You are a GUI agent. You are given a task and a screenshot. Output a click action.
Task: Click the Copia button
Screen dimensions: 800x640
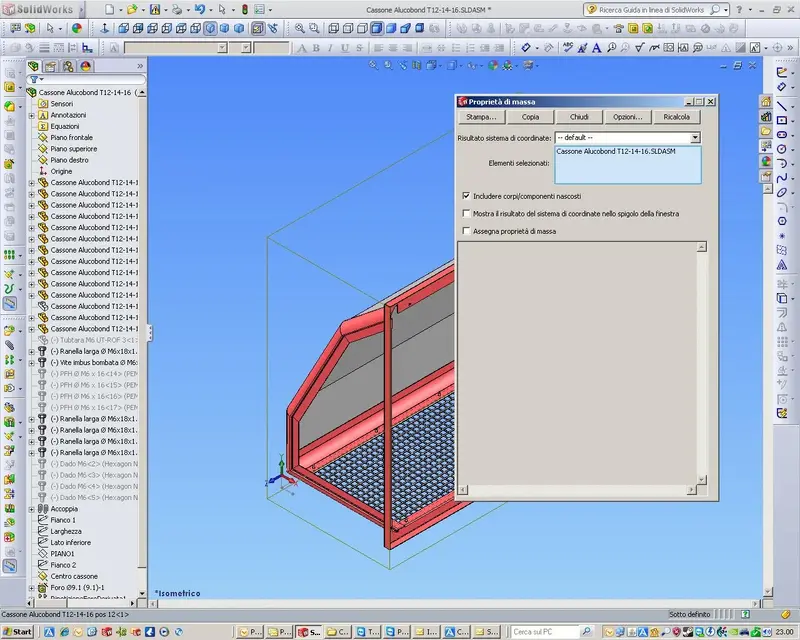pyautogui.click(x=530, y=117)
